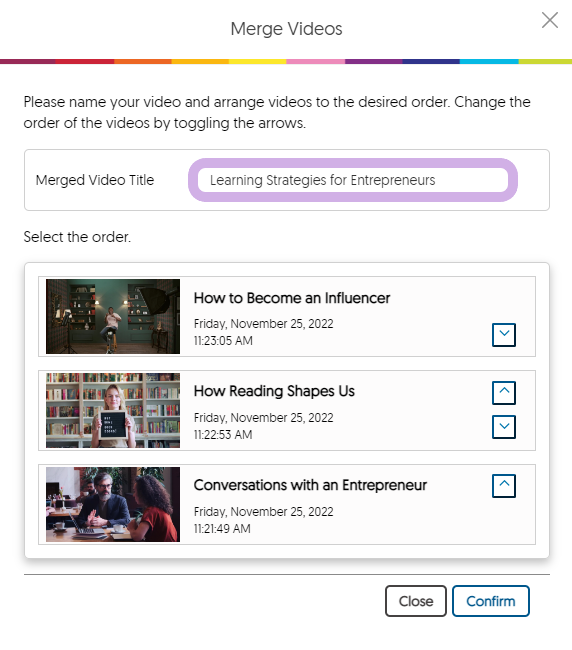Select the bookshelf woman video thumbnail

pos(113,410)
